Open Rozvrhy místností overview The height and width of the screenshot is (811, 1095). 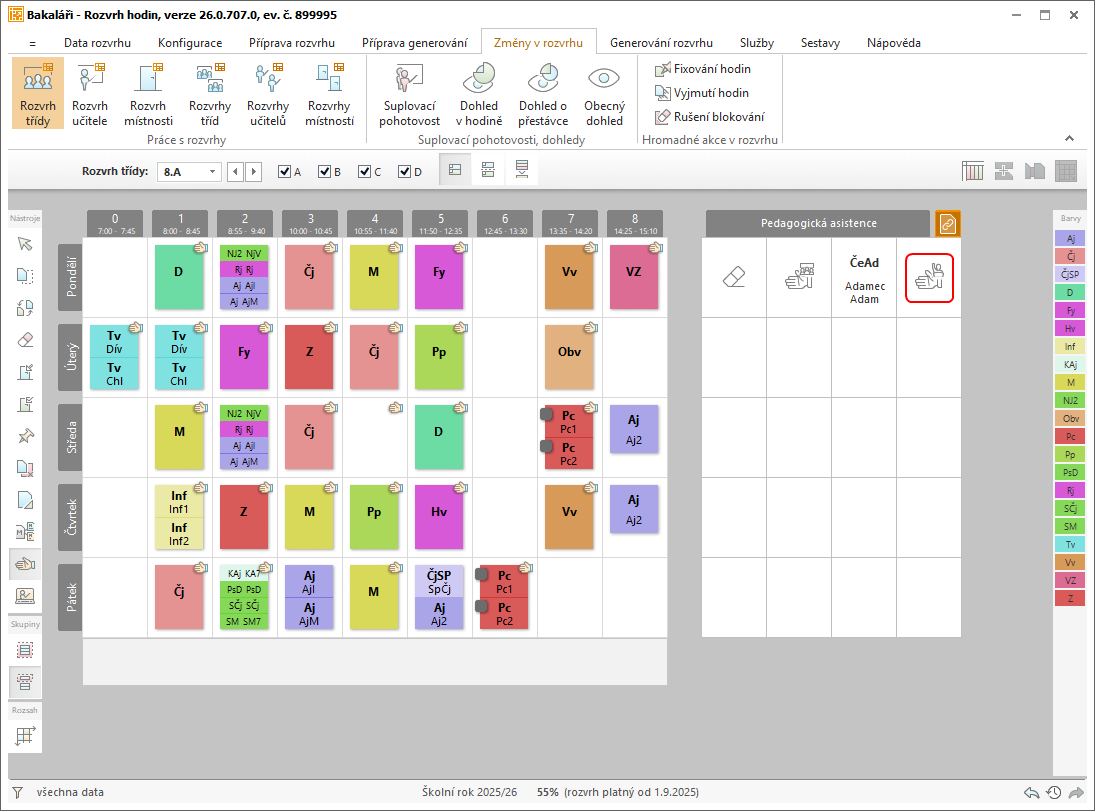click(x=329, y=94)
